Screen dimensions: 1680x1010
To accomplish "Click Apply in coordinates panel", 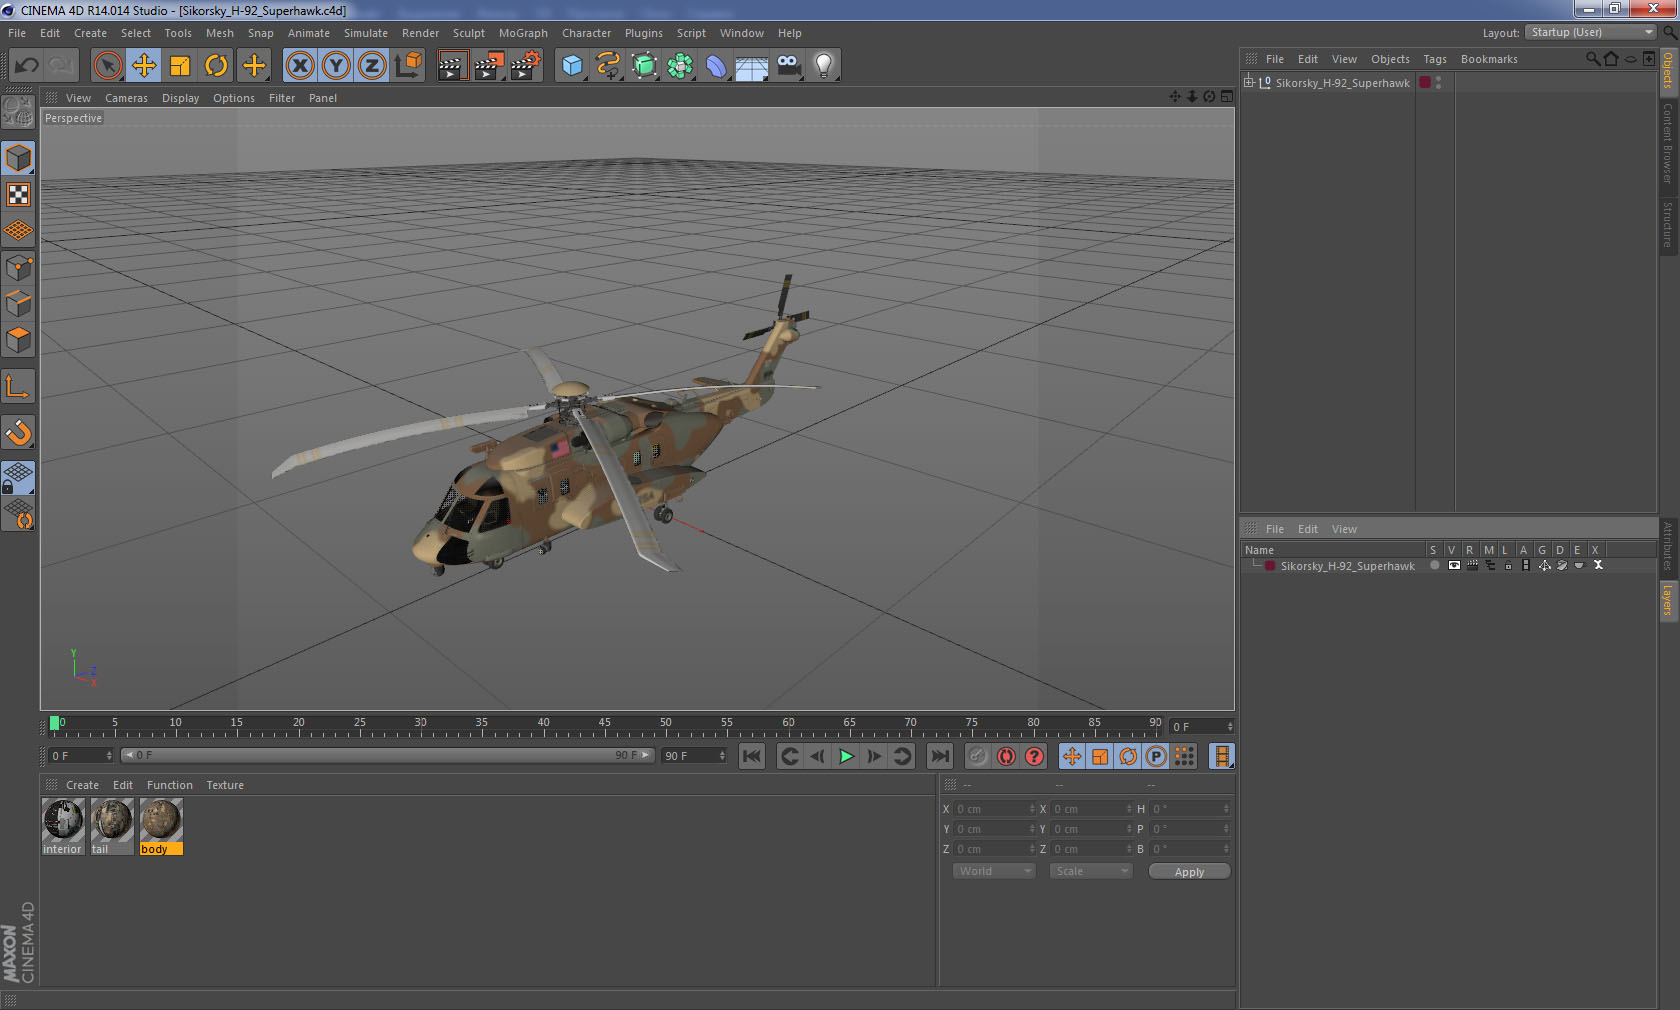I will pyautogui.click(x=1189, y=872).
